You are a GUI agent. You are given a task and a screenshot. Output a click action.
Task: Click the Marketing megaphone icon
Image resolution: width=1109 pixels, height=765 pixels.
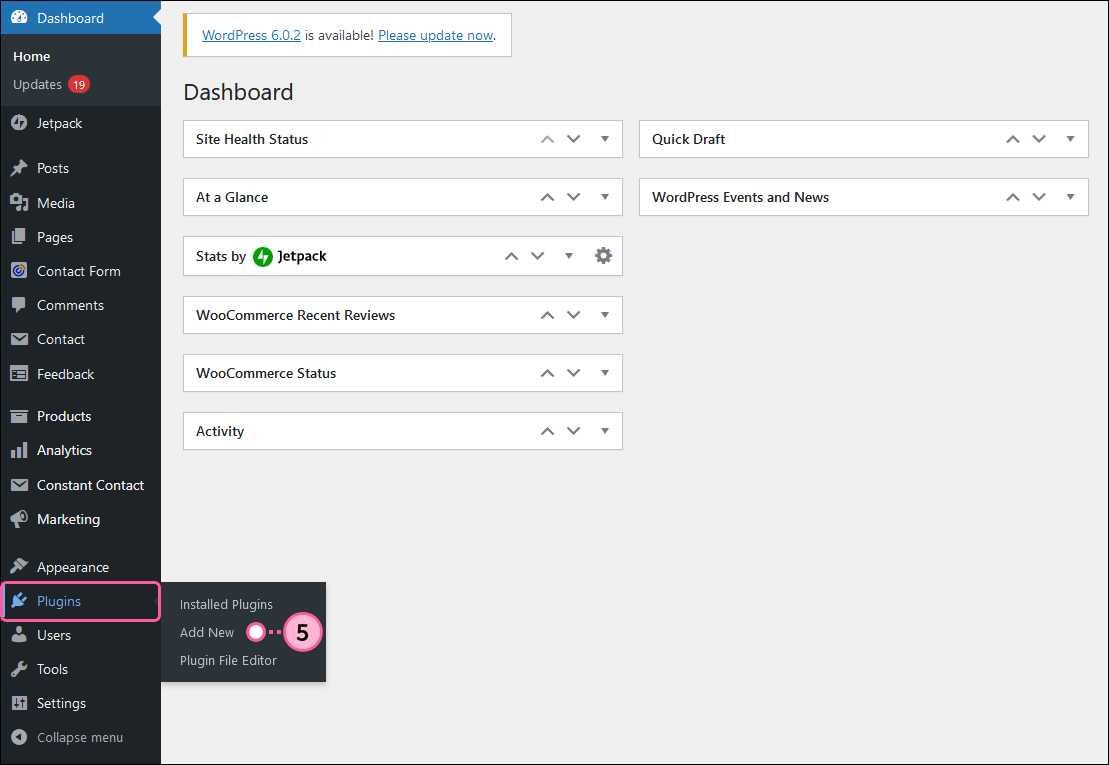pyautogui.click(x=19, y=519)
